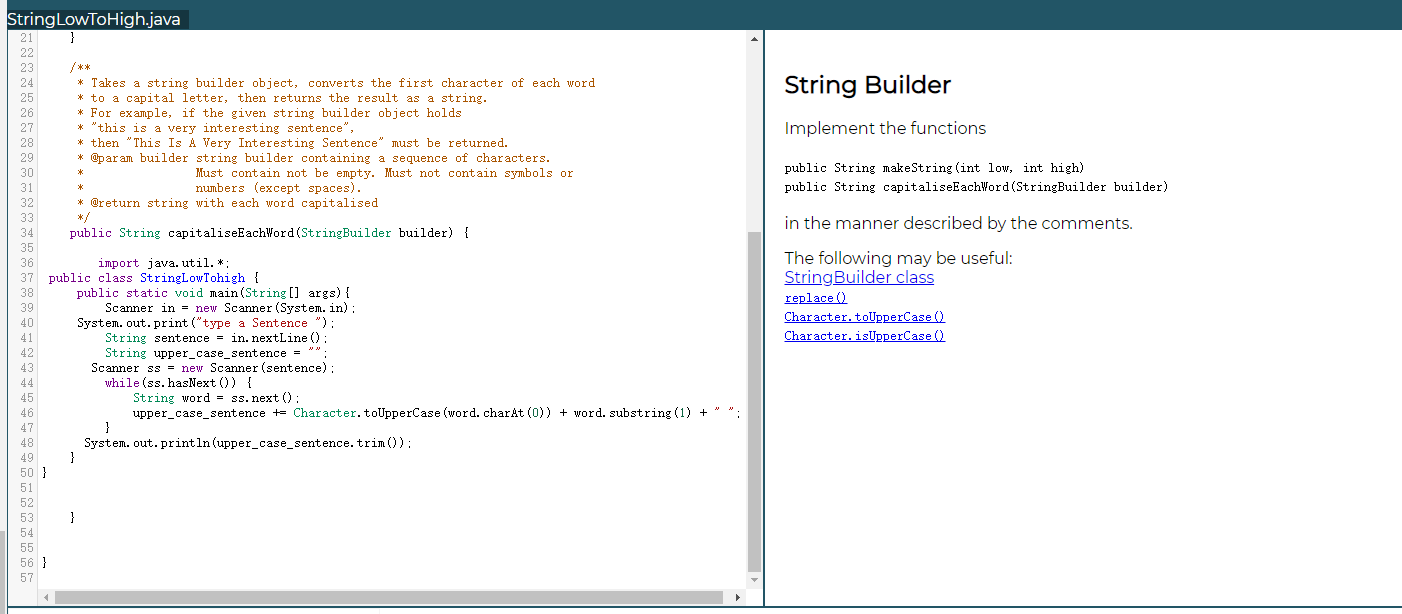Click line number 50 in the gutter

[27, 473]
